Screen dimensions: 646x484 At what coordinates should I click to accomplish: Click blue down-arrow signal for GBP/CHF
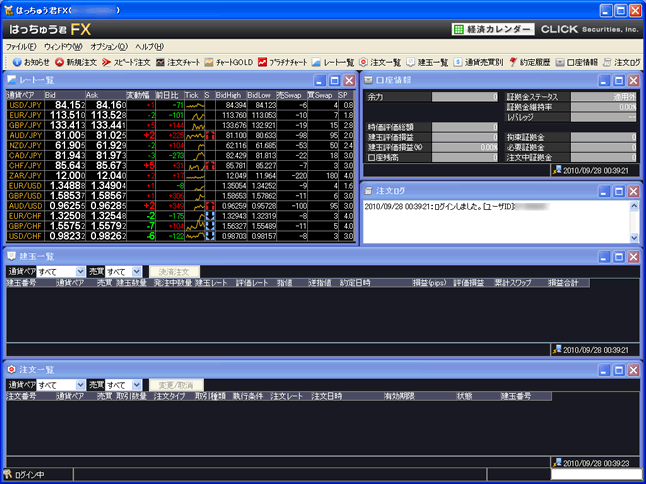coord(210,226)
